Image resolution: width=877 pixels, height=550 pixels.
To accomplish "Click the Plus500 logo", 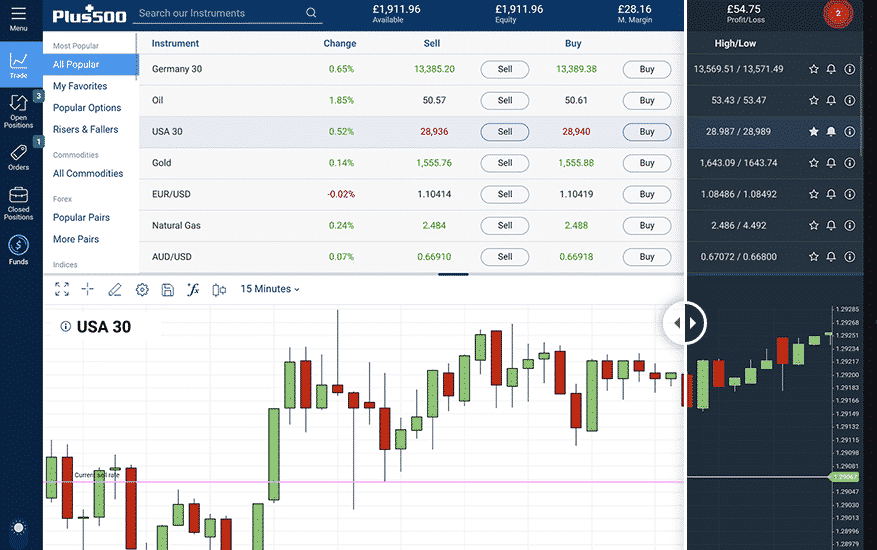I will [89, 15].
